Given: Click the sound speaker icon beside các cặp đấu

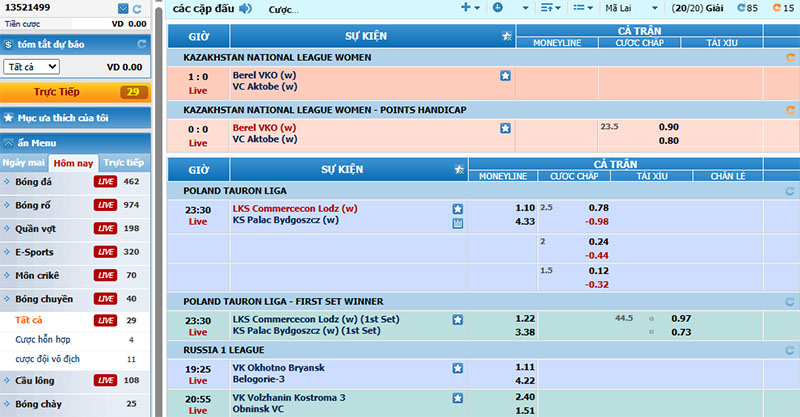Looking at the screenshot, I should click(245, 8).
